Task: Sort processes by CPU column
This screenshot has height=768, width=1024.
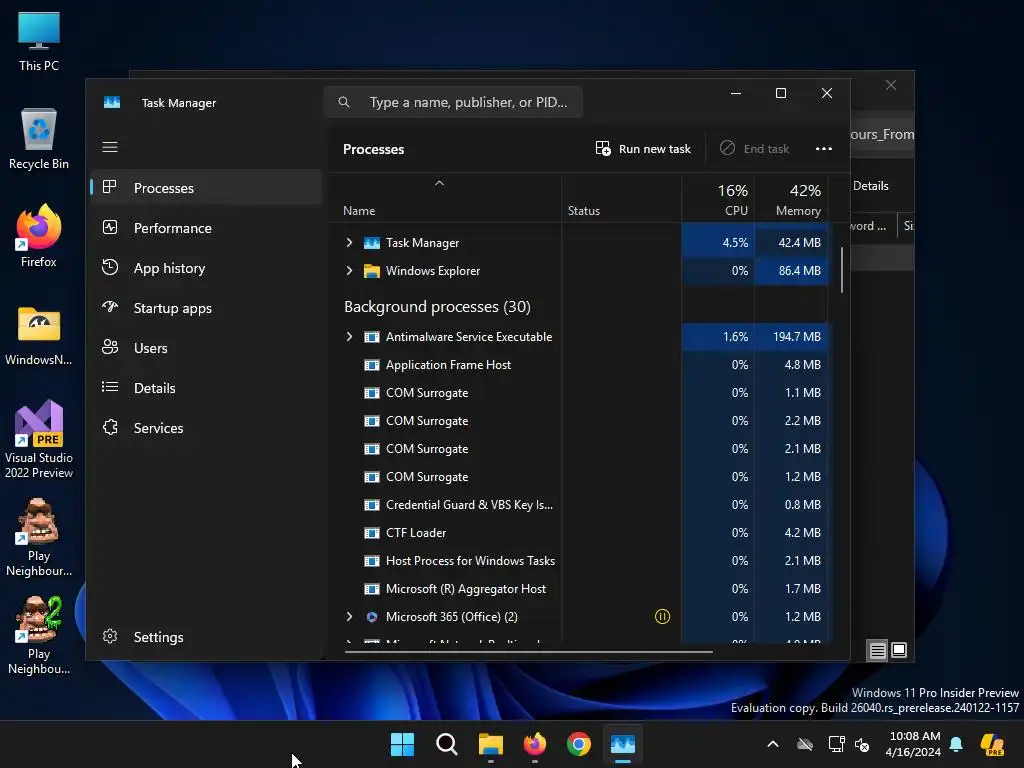Action: [x=718, y=199]
